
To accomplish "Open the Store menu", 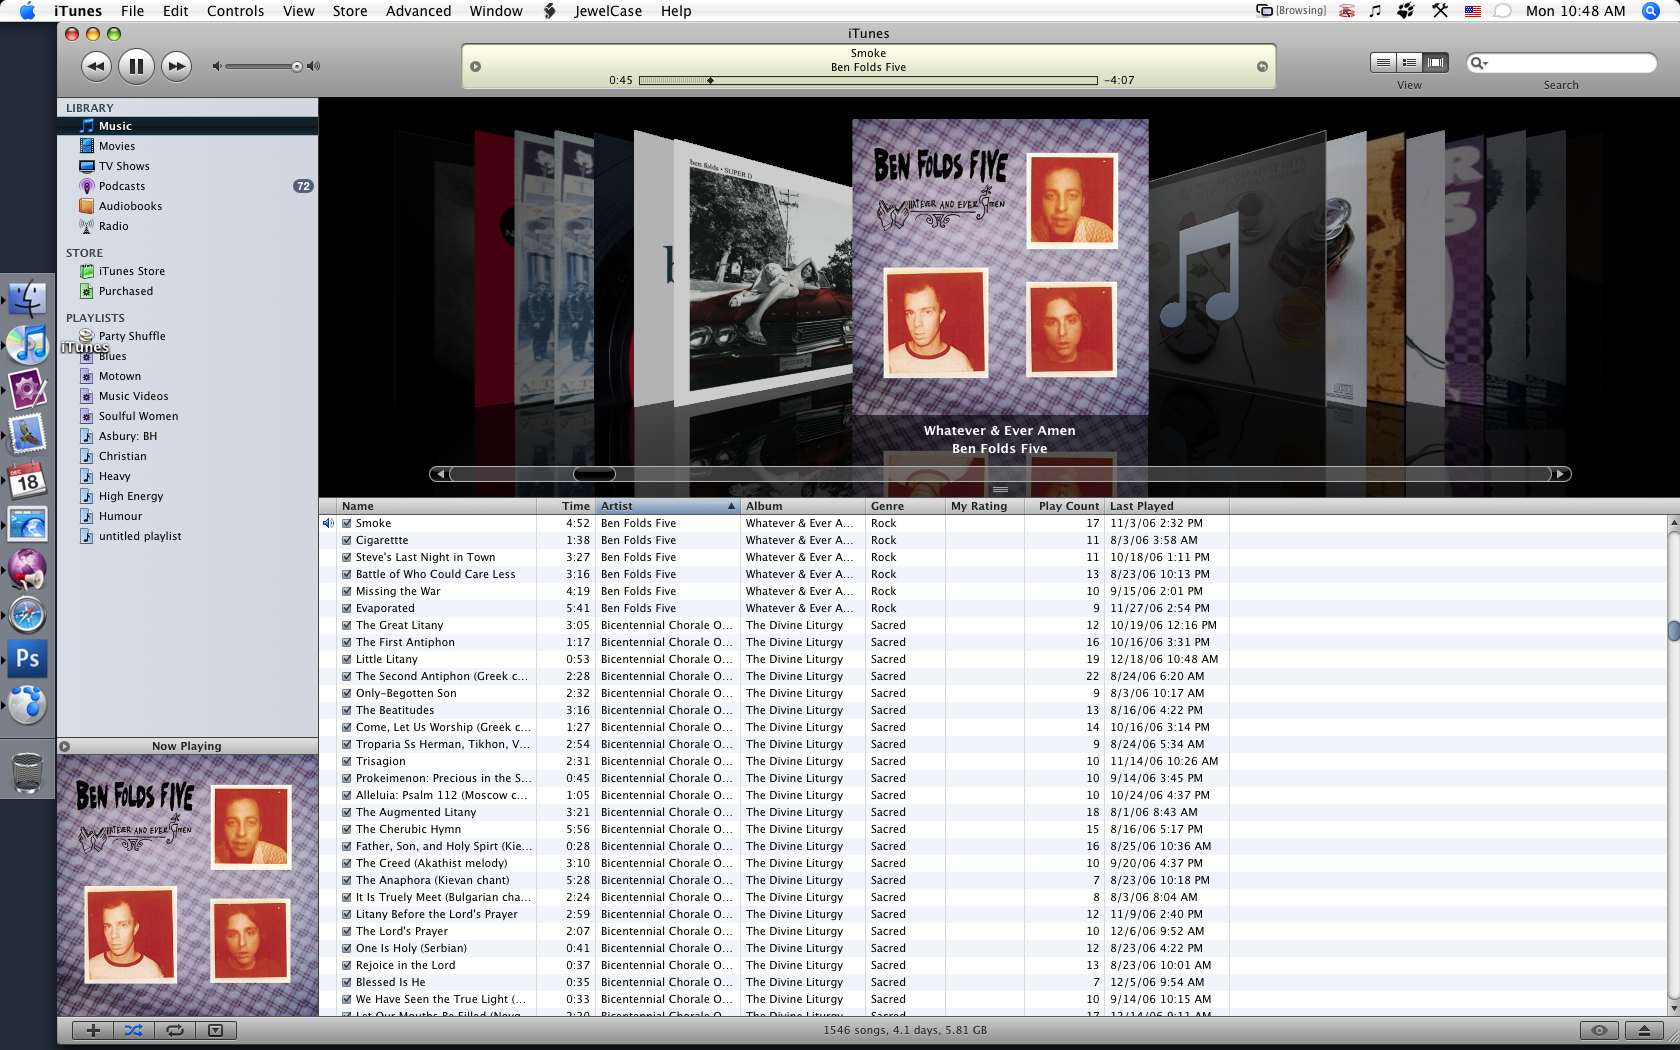I will coord(350,11).
